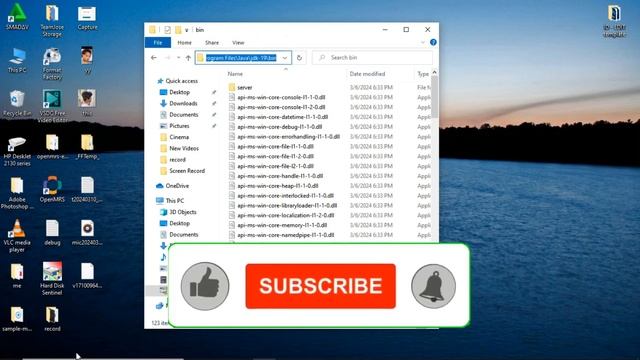Viewport: 640px width, 360px height.
Task: Sort files by Type column
Action: 423,74
